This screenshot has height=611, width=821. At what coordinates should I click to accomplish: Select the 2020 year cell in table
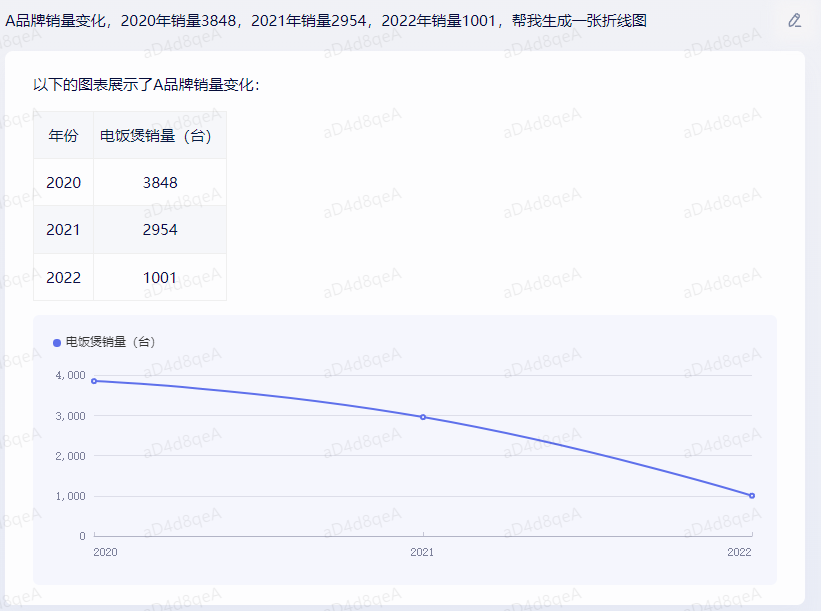click(x=63, y=182)
